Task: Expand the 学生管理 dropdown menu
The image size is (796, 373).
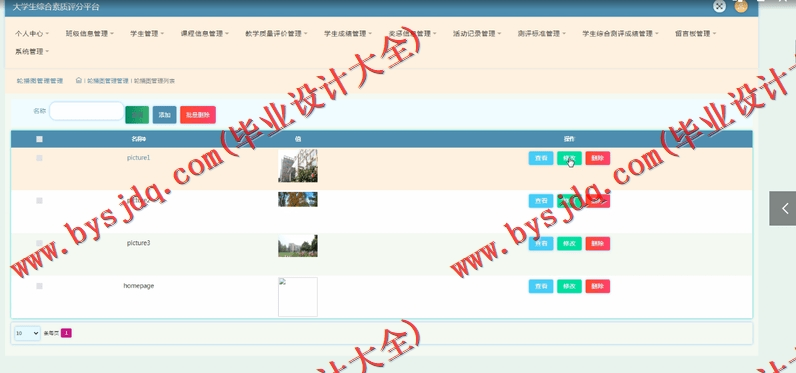Action: click(x=147, y=33)
